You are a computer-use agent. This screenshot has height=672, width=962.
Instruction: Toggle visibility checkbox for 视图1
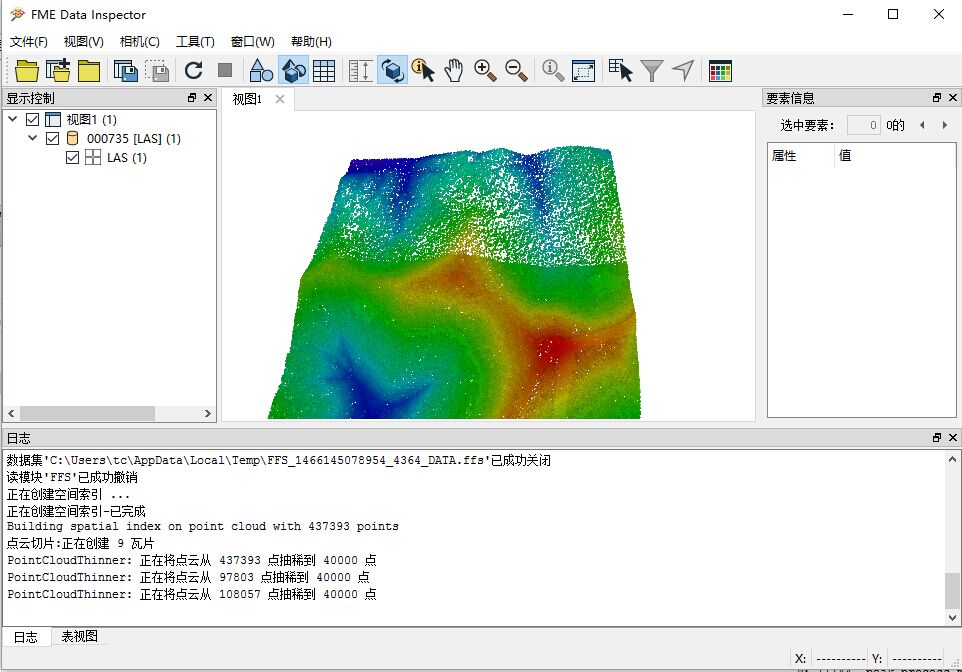coord(33,119)
